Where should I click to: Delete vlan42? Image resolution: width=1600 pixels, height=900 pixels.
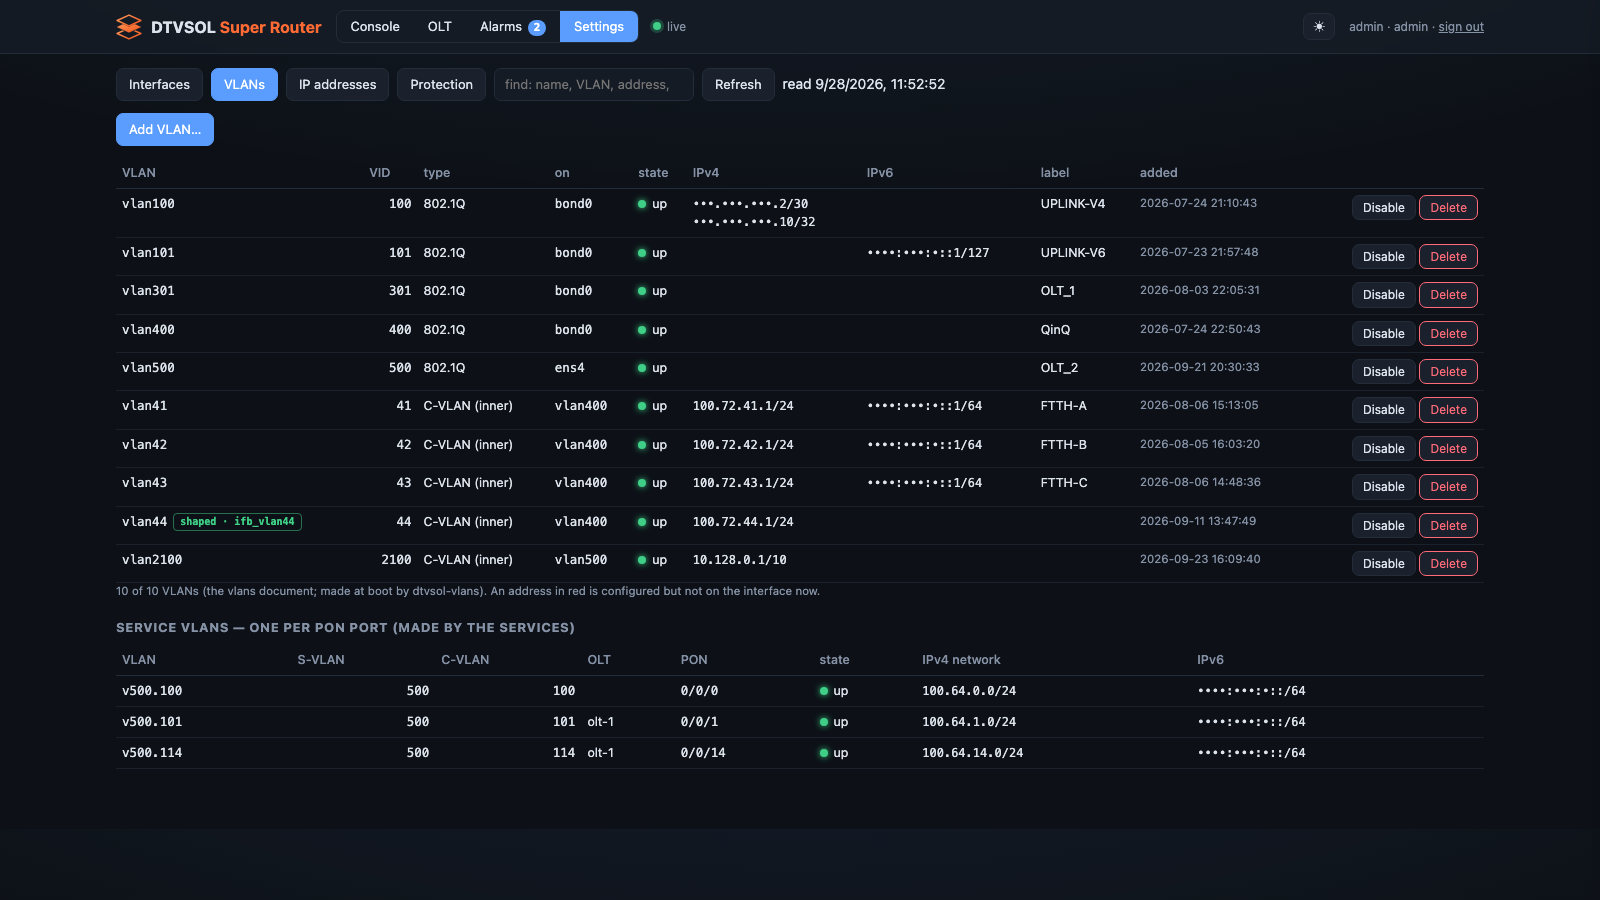click(x=1448, y=449)
